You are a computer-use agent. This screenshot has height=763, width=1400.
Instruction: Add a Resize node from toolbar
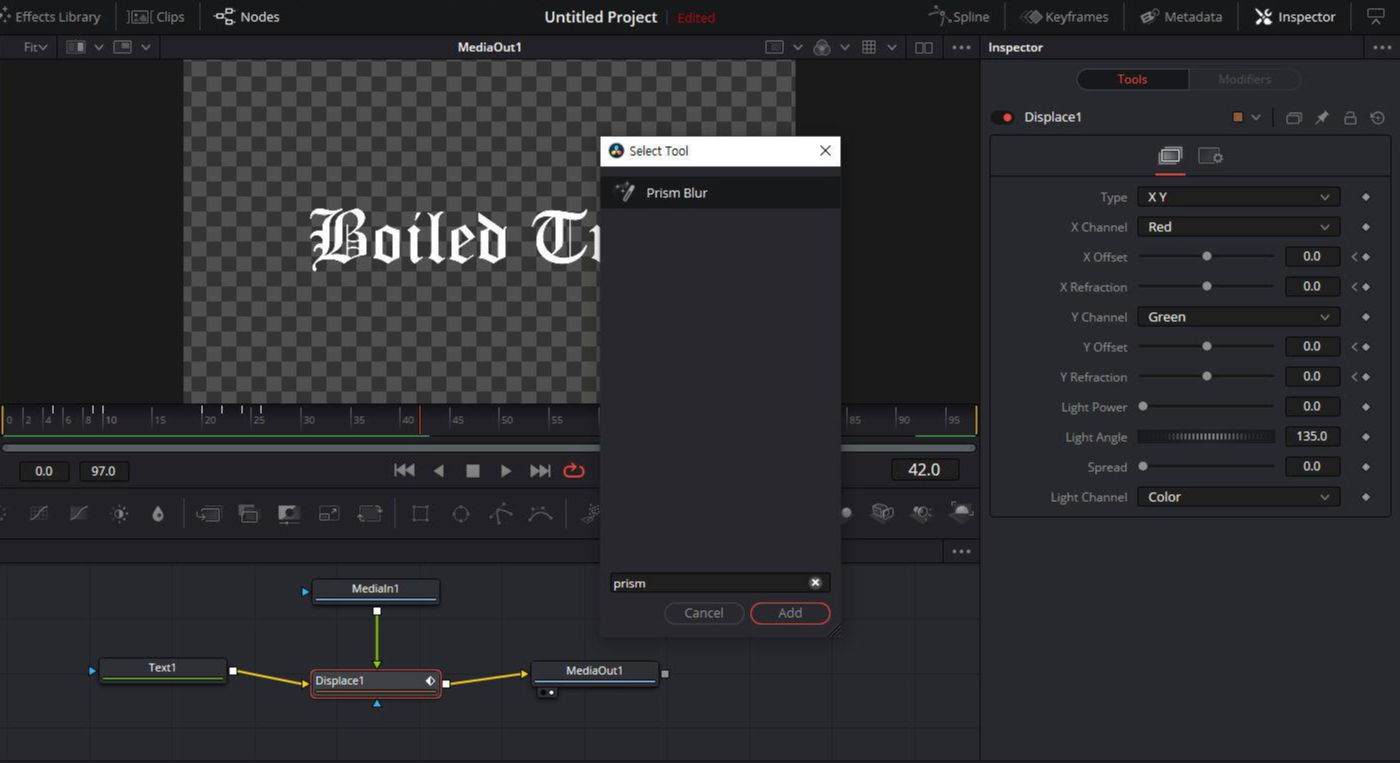click(x=329, y=514)
